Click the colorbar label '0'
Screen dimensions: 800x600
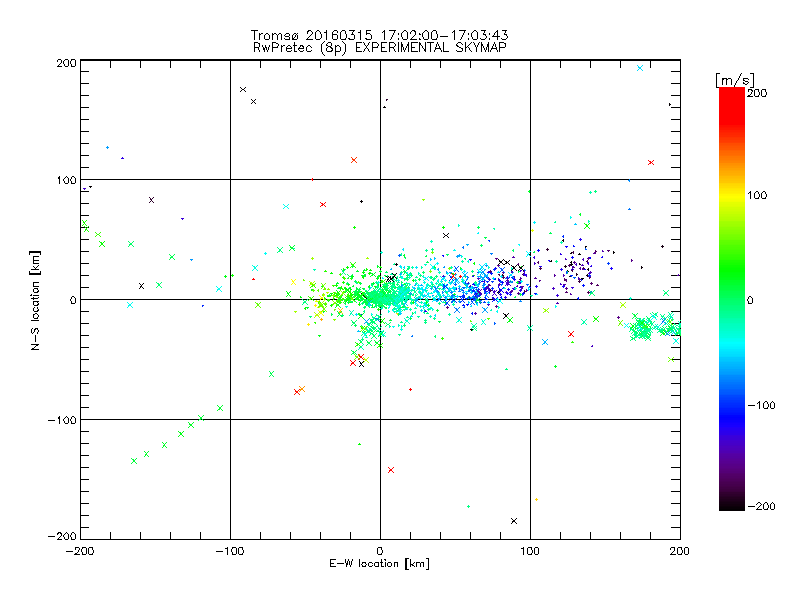750,301
